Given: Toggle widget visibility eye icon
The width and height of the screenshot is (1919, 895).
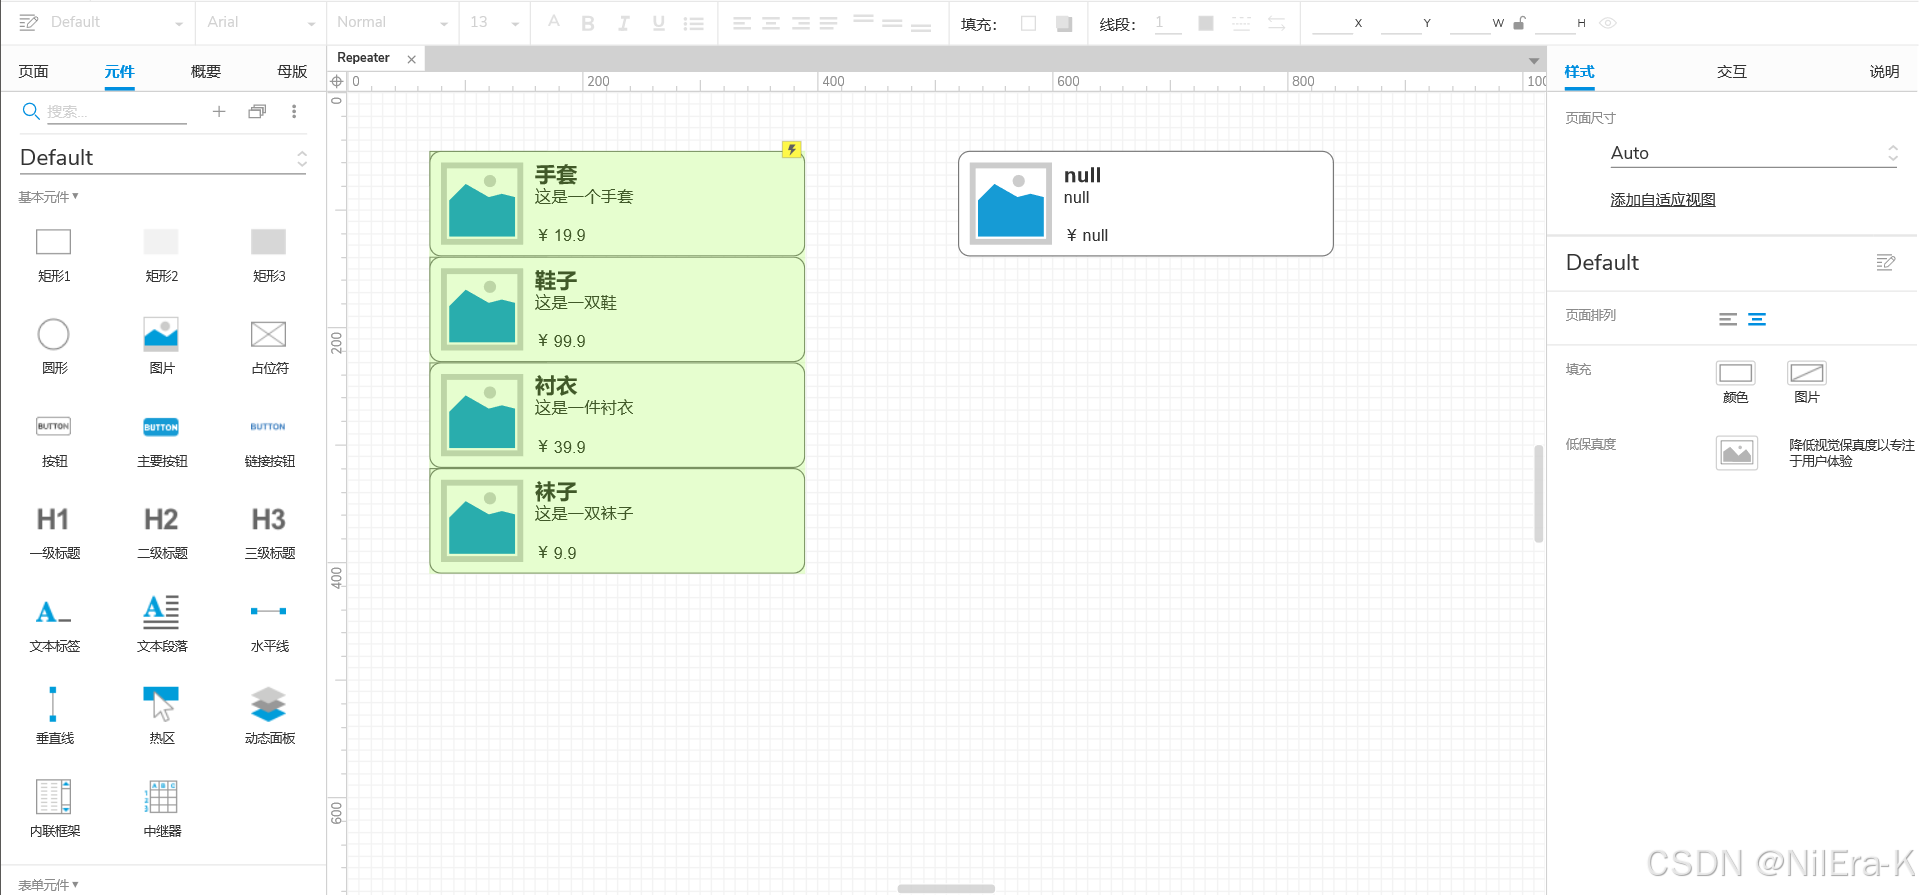Looking at the screenshot, I should [1608, 23].
